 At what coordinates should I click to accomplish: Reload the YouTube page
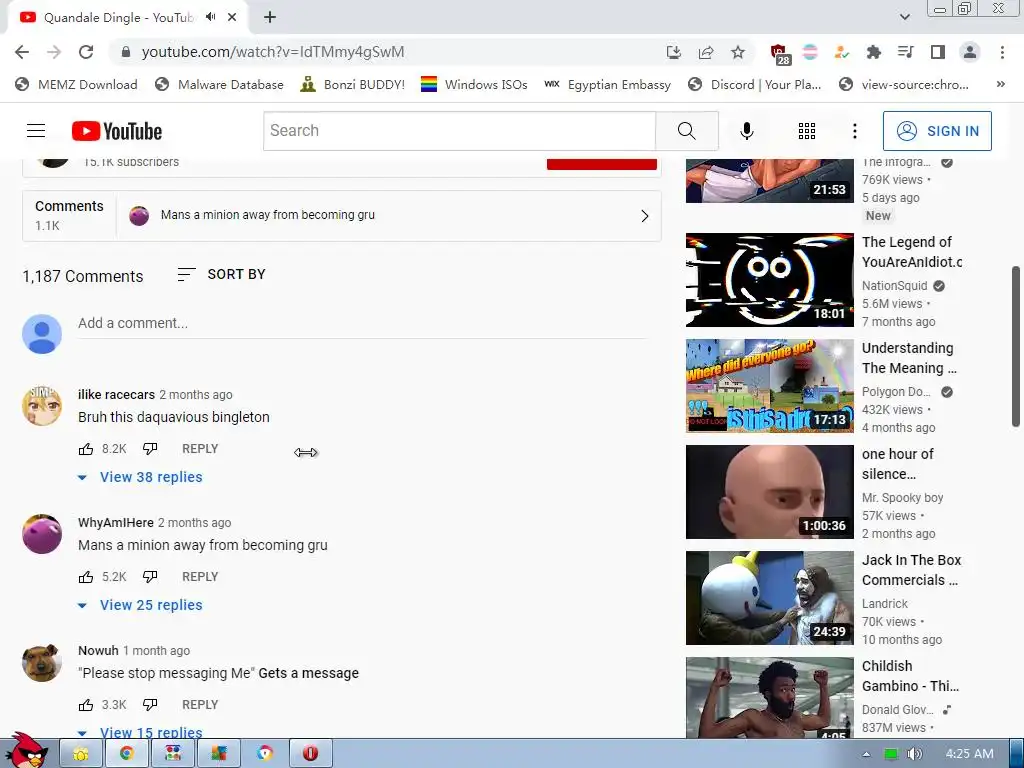tap(86, 52)
